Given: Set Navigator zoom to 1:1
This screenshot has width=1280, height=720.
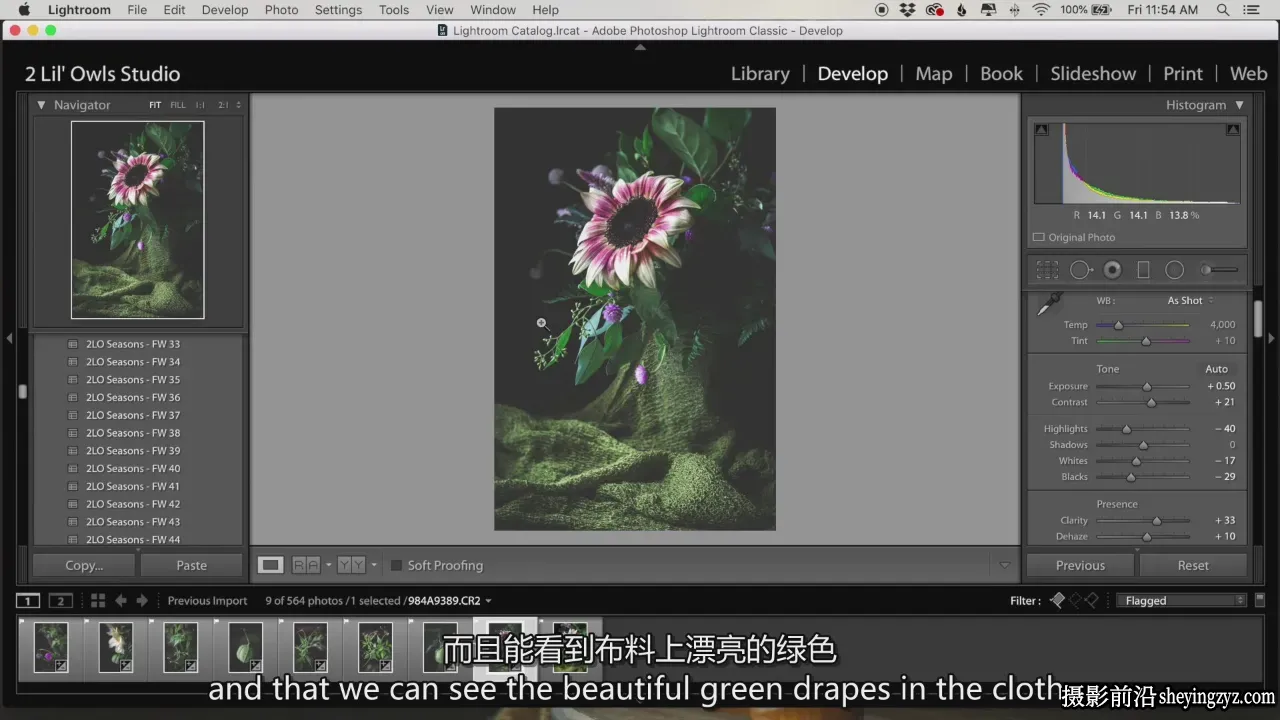Looking at the screenshot, I should click(200, 105).
